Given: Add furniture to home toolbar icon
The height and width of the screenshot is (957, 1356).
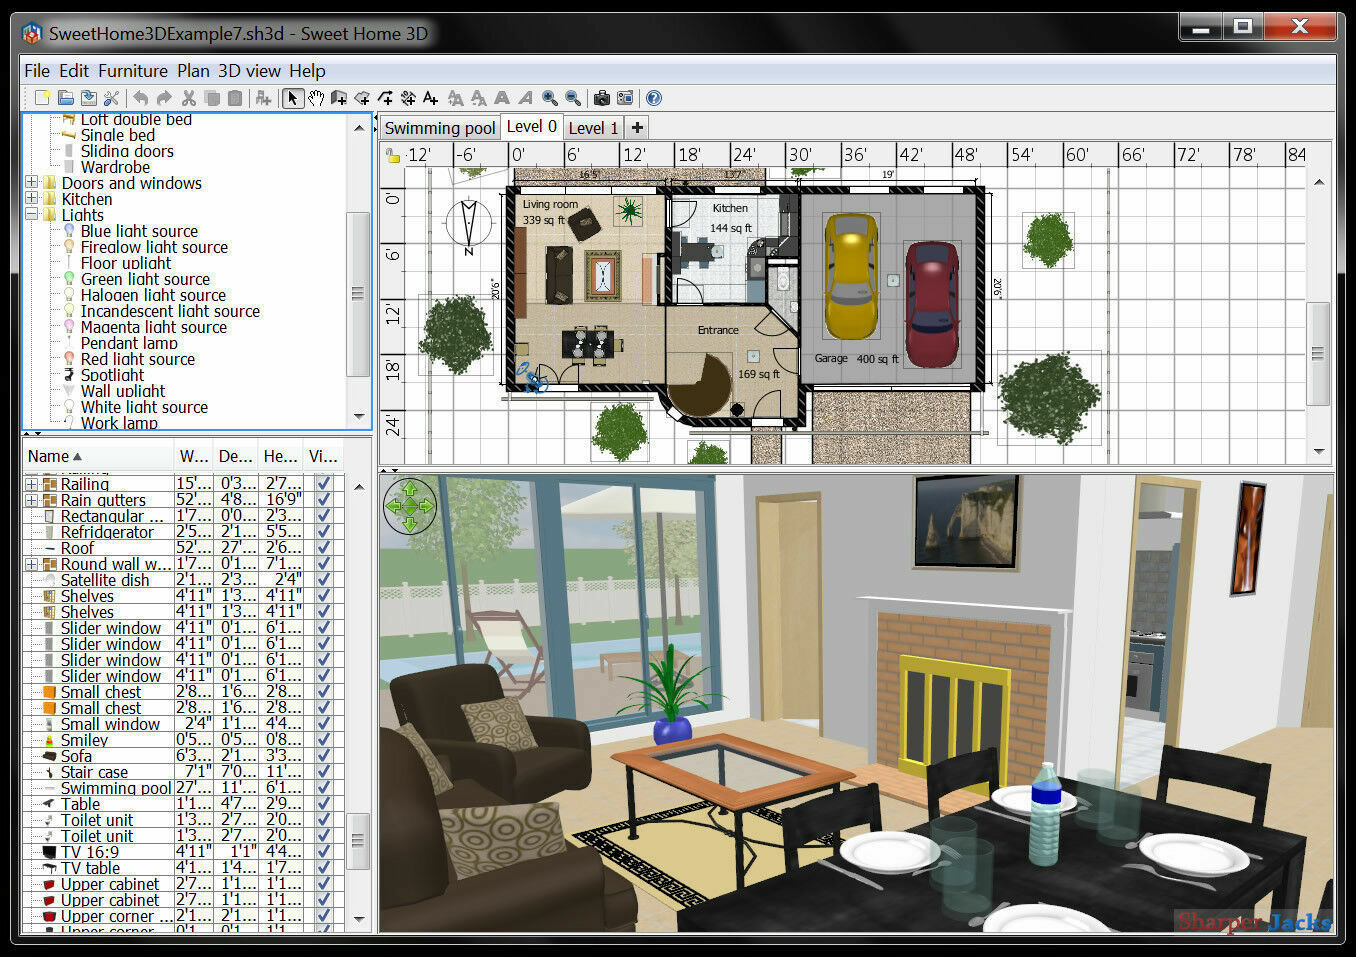Looking at the screenshot, I should tap(263, 98).
